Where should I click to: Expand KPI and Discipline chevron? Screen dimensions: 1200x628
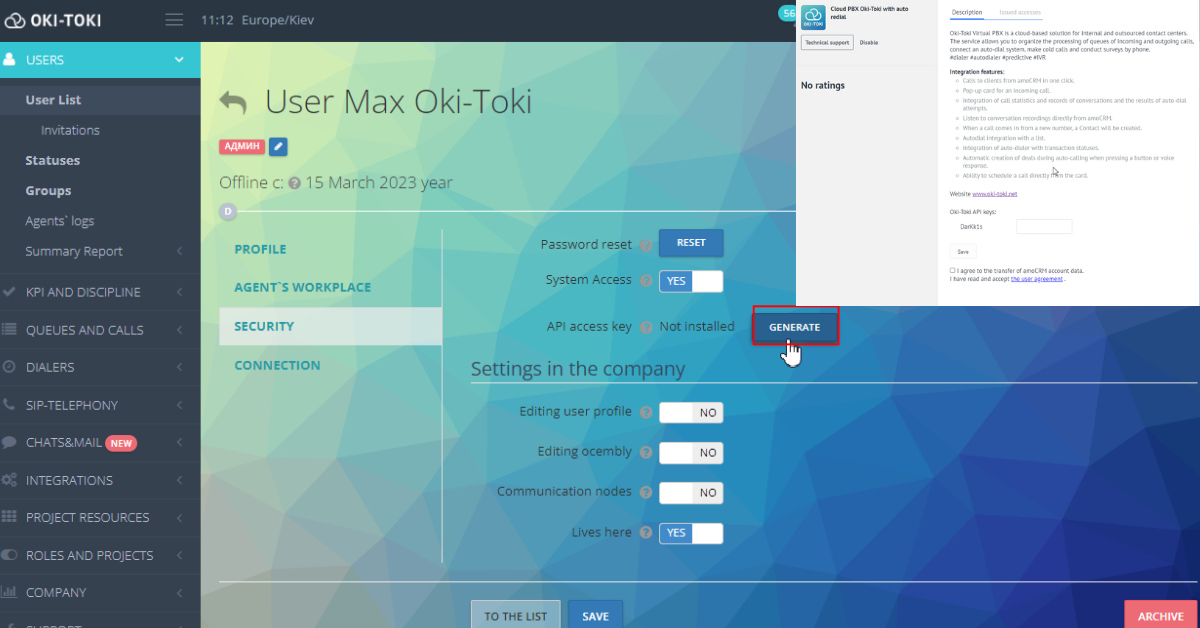[179, 292]
